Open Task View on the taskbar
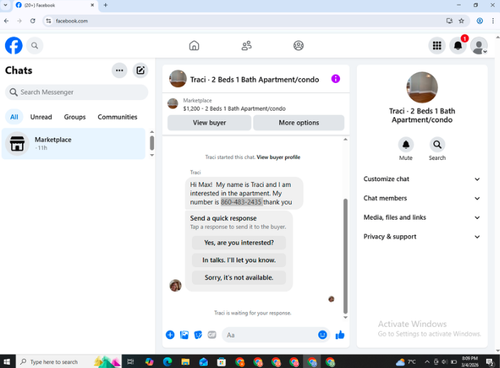This screenshot has width=500, height=368. point(131,362)
